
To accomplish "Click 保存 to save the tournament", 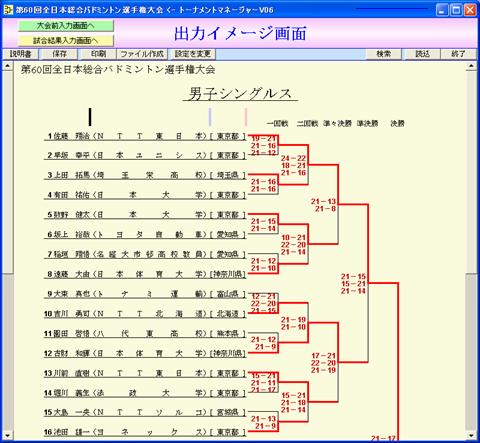I will pos(59,54).
